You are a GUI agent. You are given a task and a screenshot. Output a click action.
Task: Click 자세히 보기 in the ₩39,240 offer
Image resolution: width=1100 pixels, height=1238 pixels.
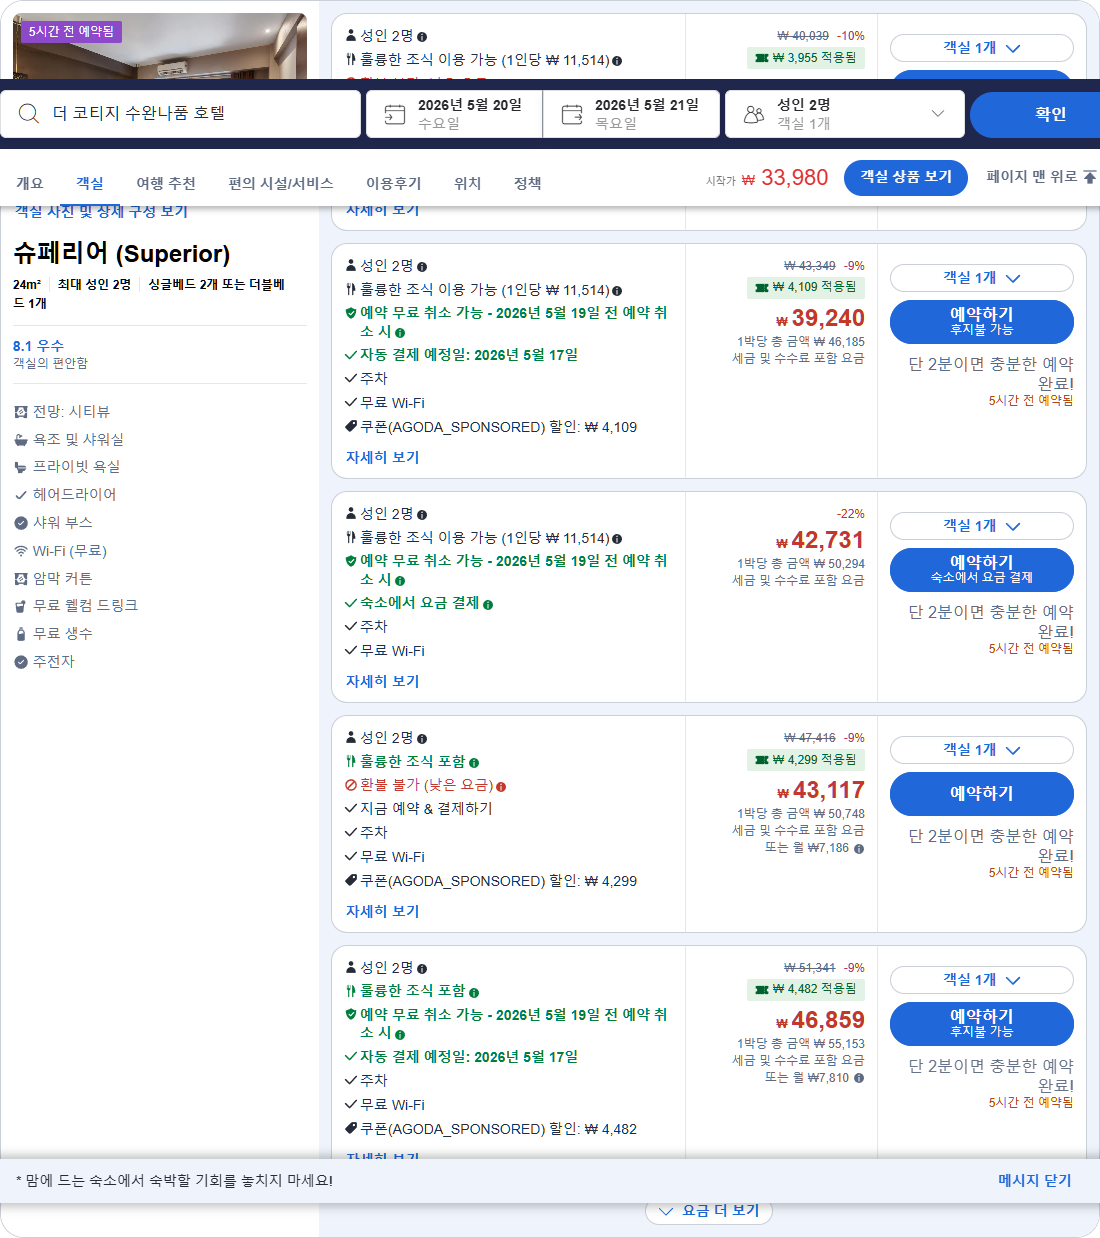(383, 457)
